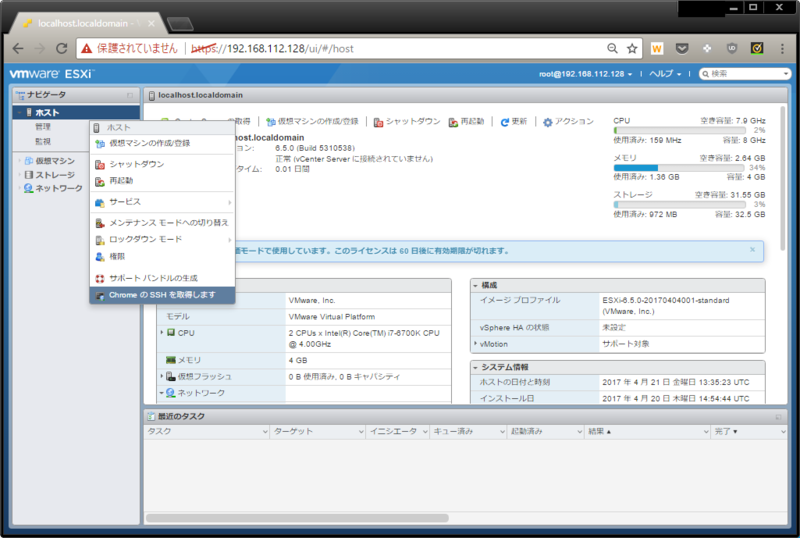Collapse the ネットワーク hardware row

161,393
